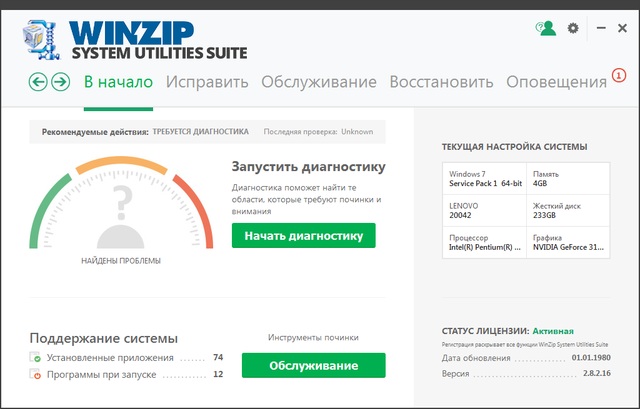
Task: Click the active license status 'Активная'
Action: tap(553, 330)
